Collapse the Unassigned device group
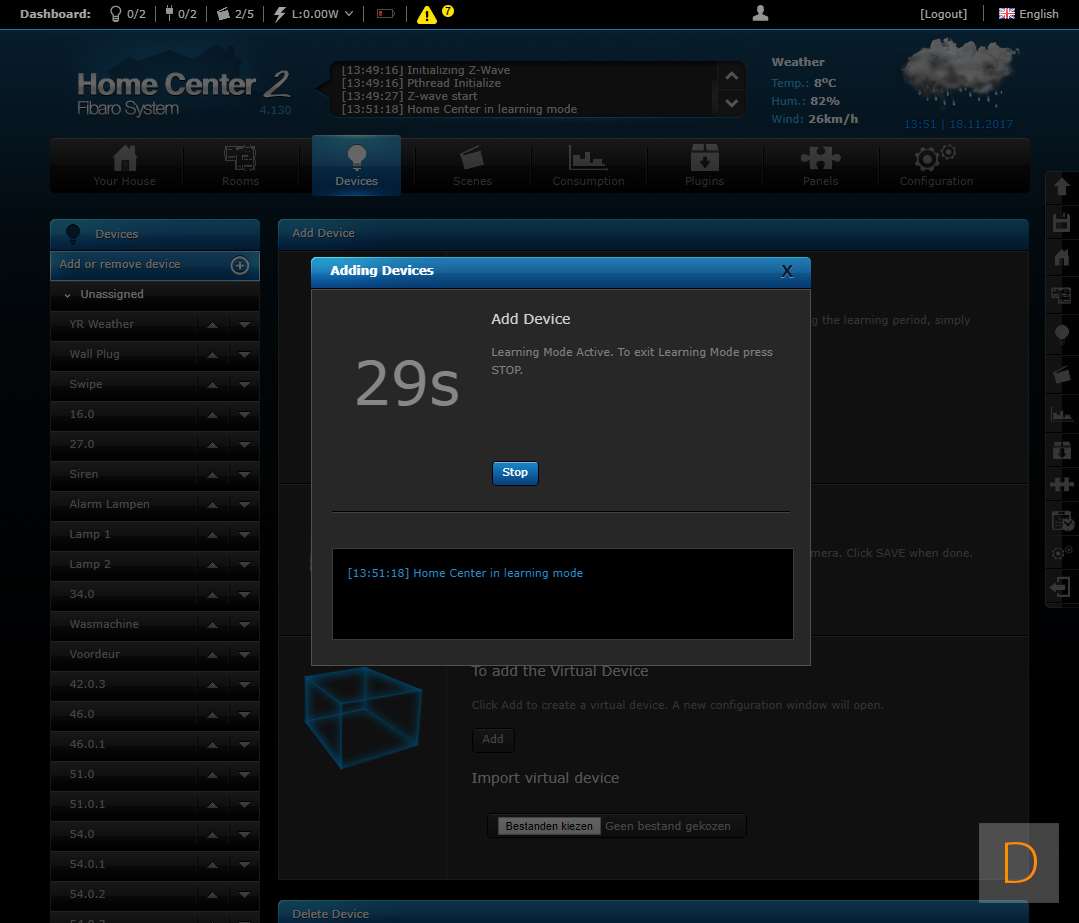The width and height of the screenshot is (1079, 923). coord(68,295)
